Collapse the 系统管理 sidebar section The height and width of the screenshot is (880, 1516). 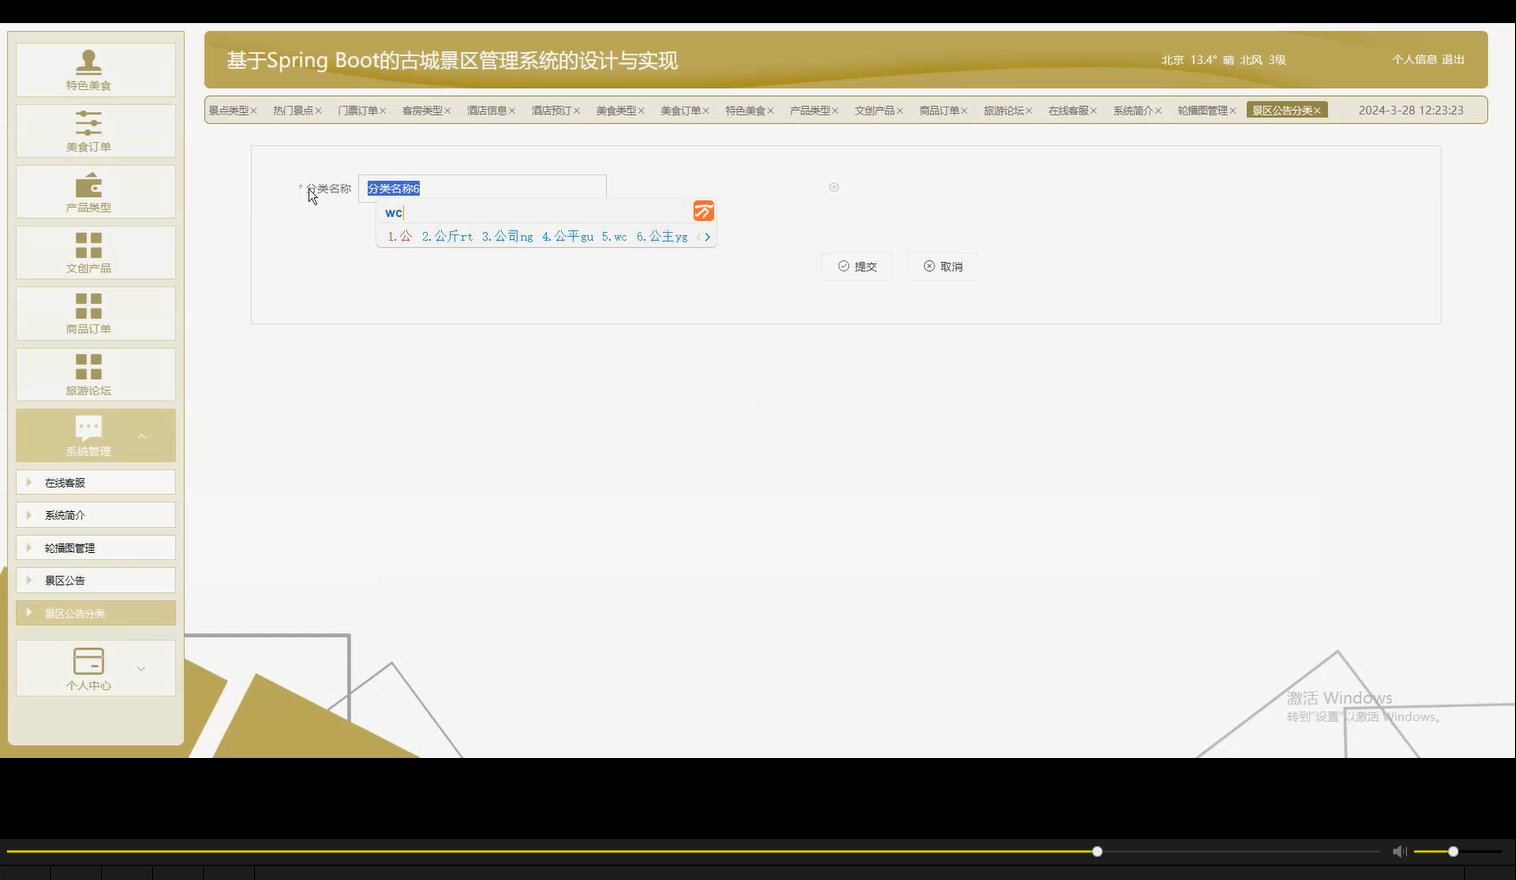95,436
